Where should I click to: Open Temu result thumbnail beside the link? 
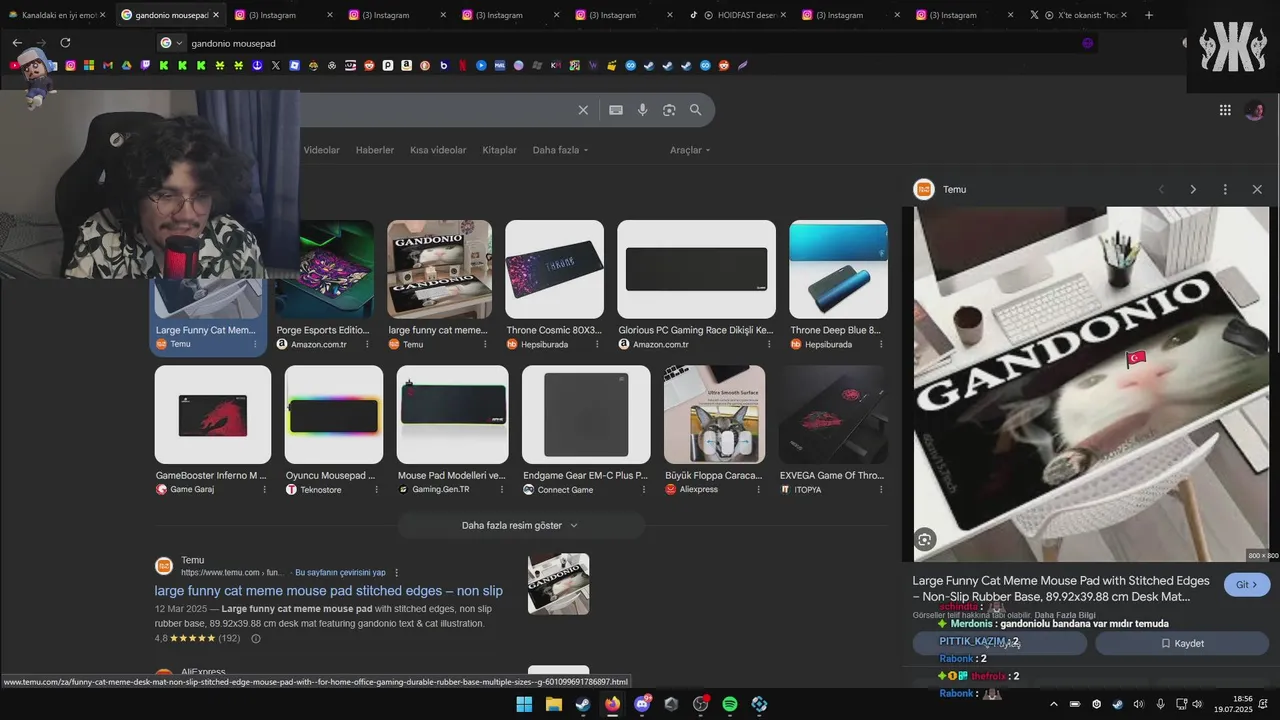click(558, 584)
